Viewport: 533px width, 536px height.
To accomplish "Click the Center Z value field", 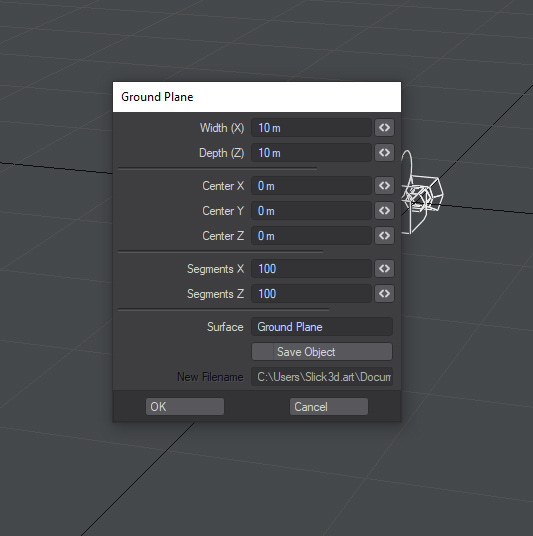I will click(311, 236).
